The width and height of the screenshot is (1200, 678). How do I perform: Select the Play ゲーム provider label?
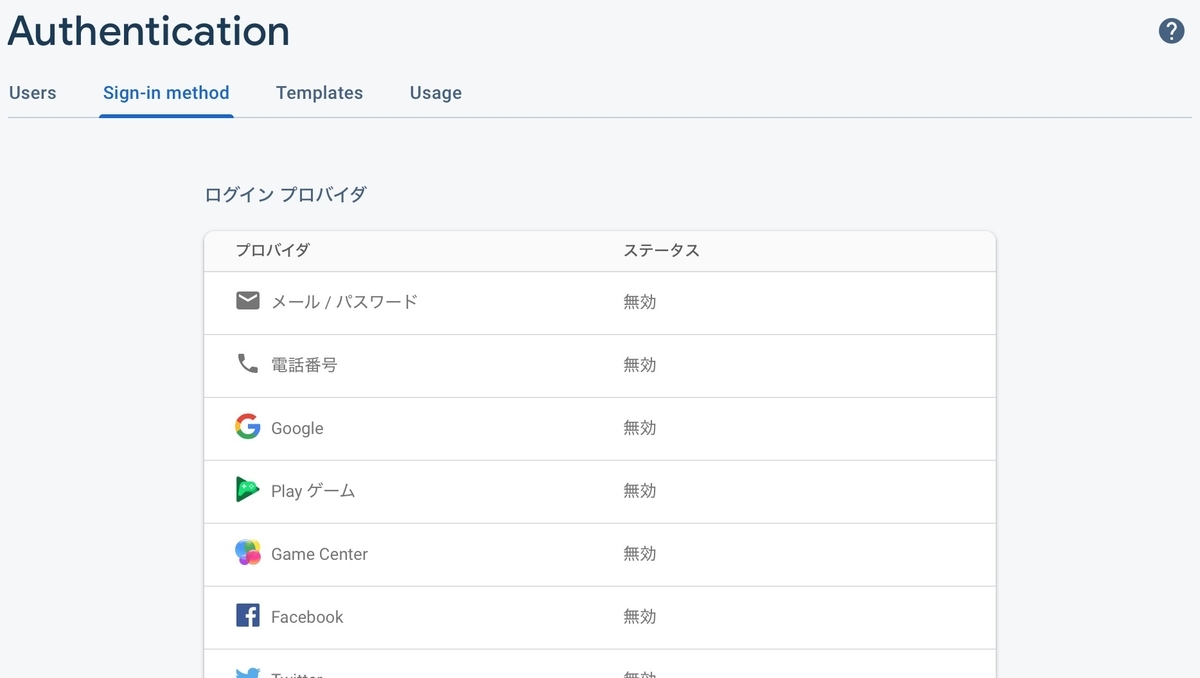pos(313,491)
